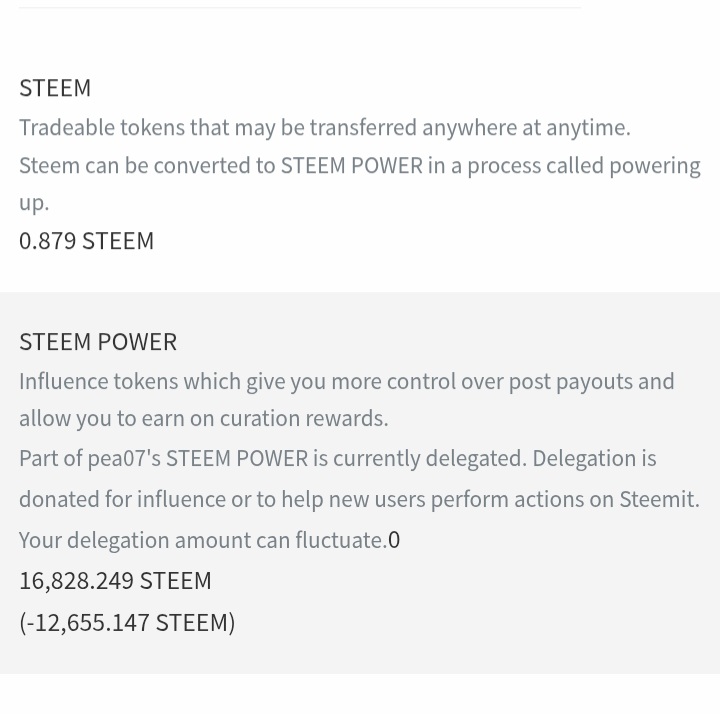Click the 'allow you to earn on curation rewards' line

pos(204,419)
